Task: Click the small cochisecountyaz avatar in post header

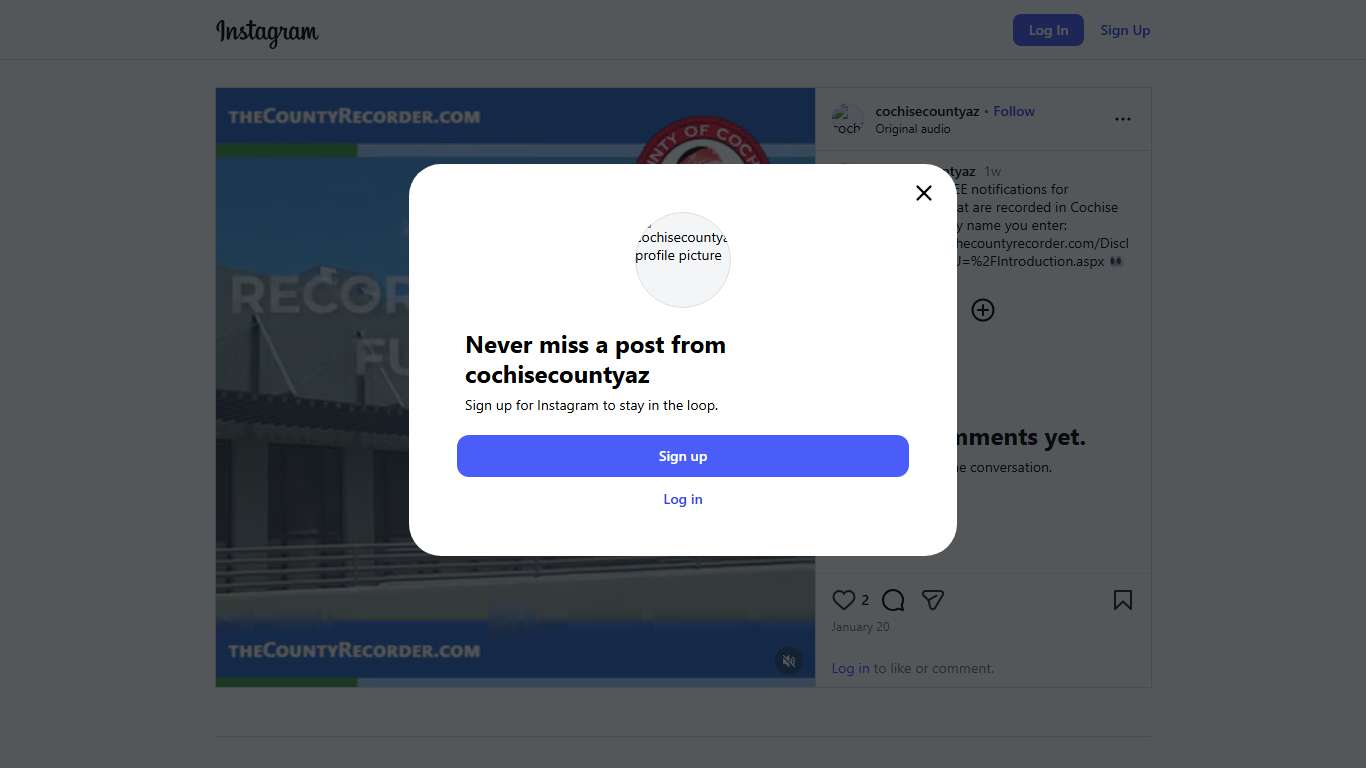Action: [x=848, y=120]
